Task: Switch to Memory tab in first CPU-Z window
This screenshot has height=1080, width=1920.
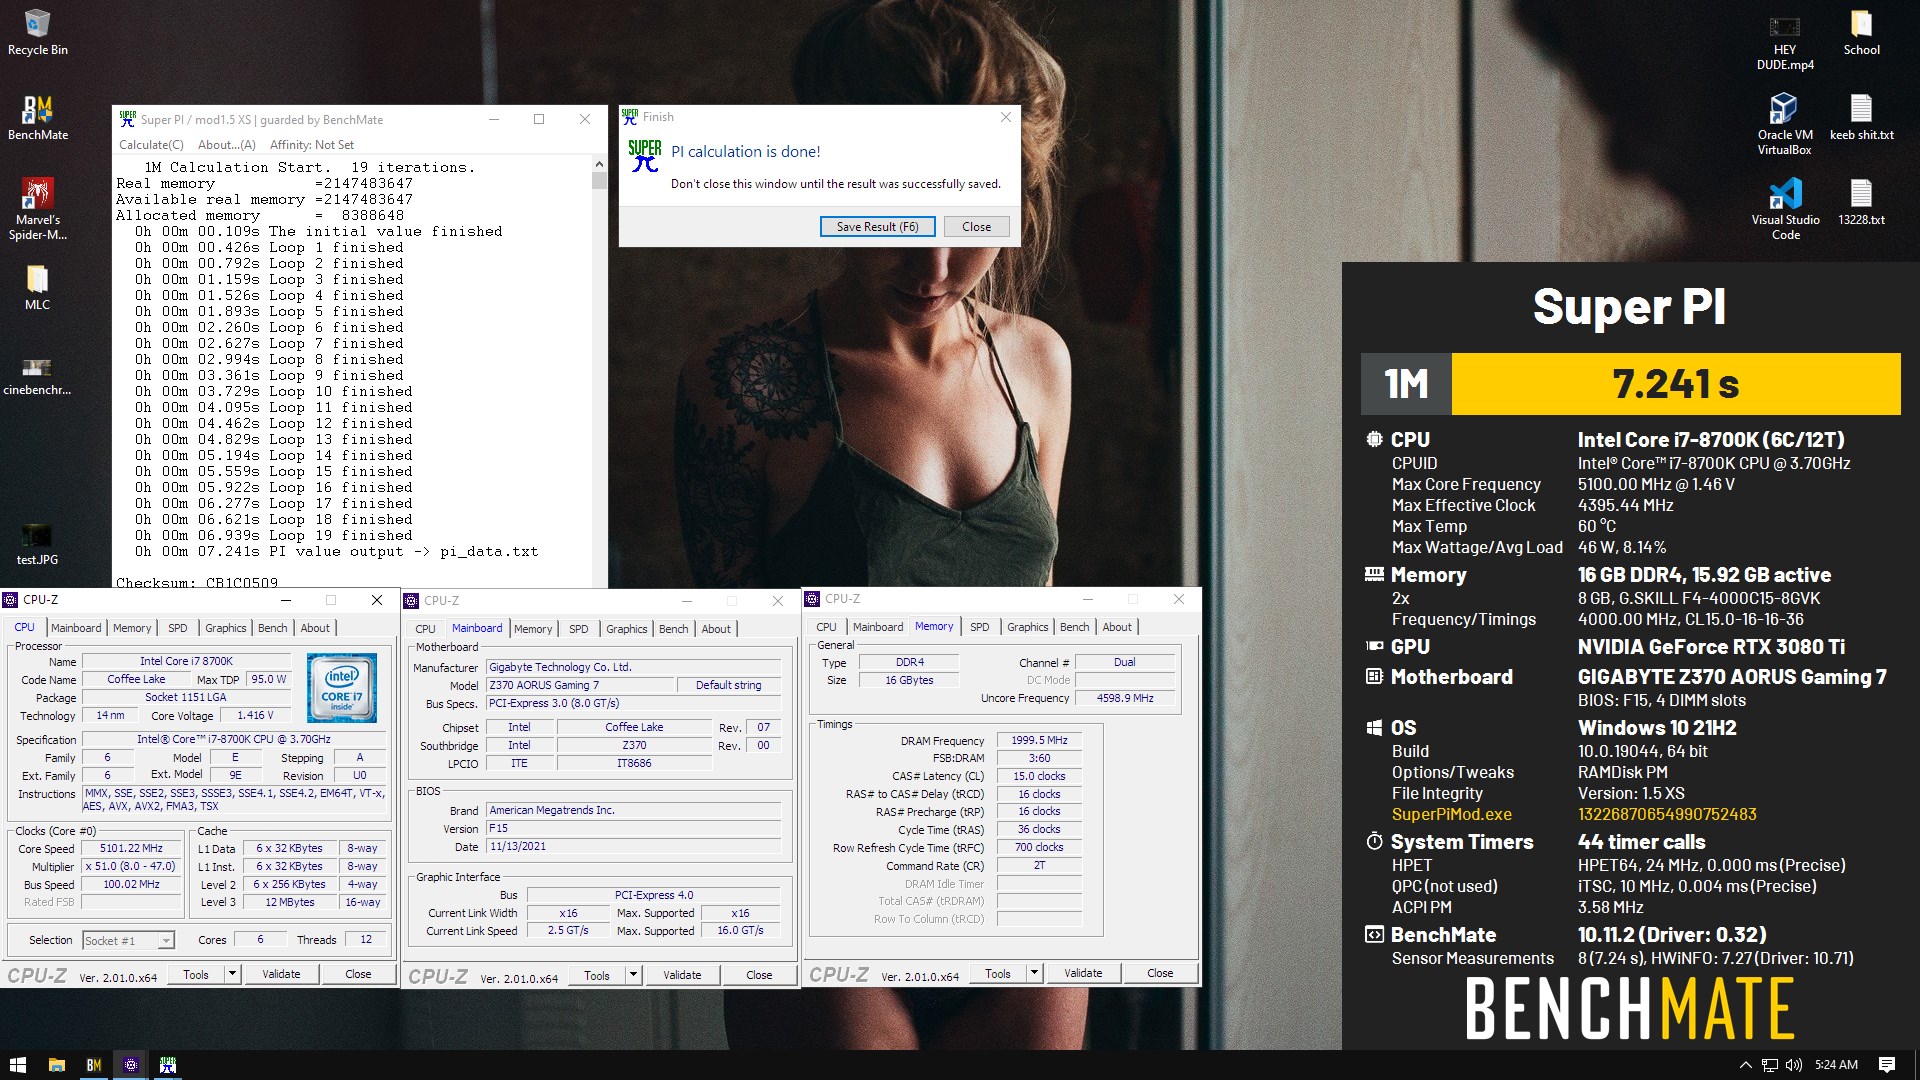Action: tap(132, 628)
